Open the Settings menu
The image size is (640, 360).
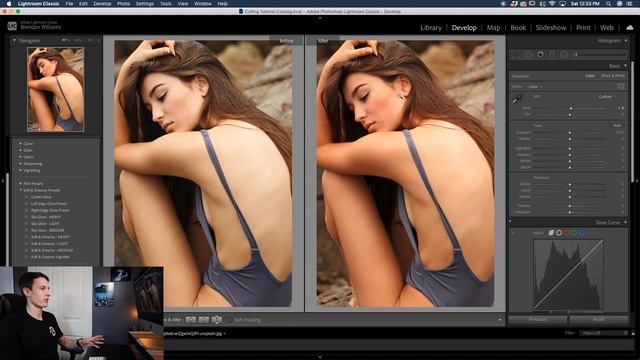(144, 4)
